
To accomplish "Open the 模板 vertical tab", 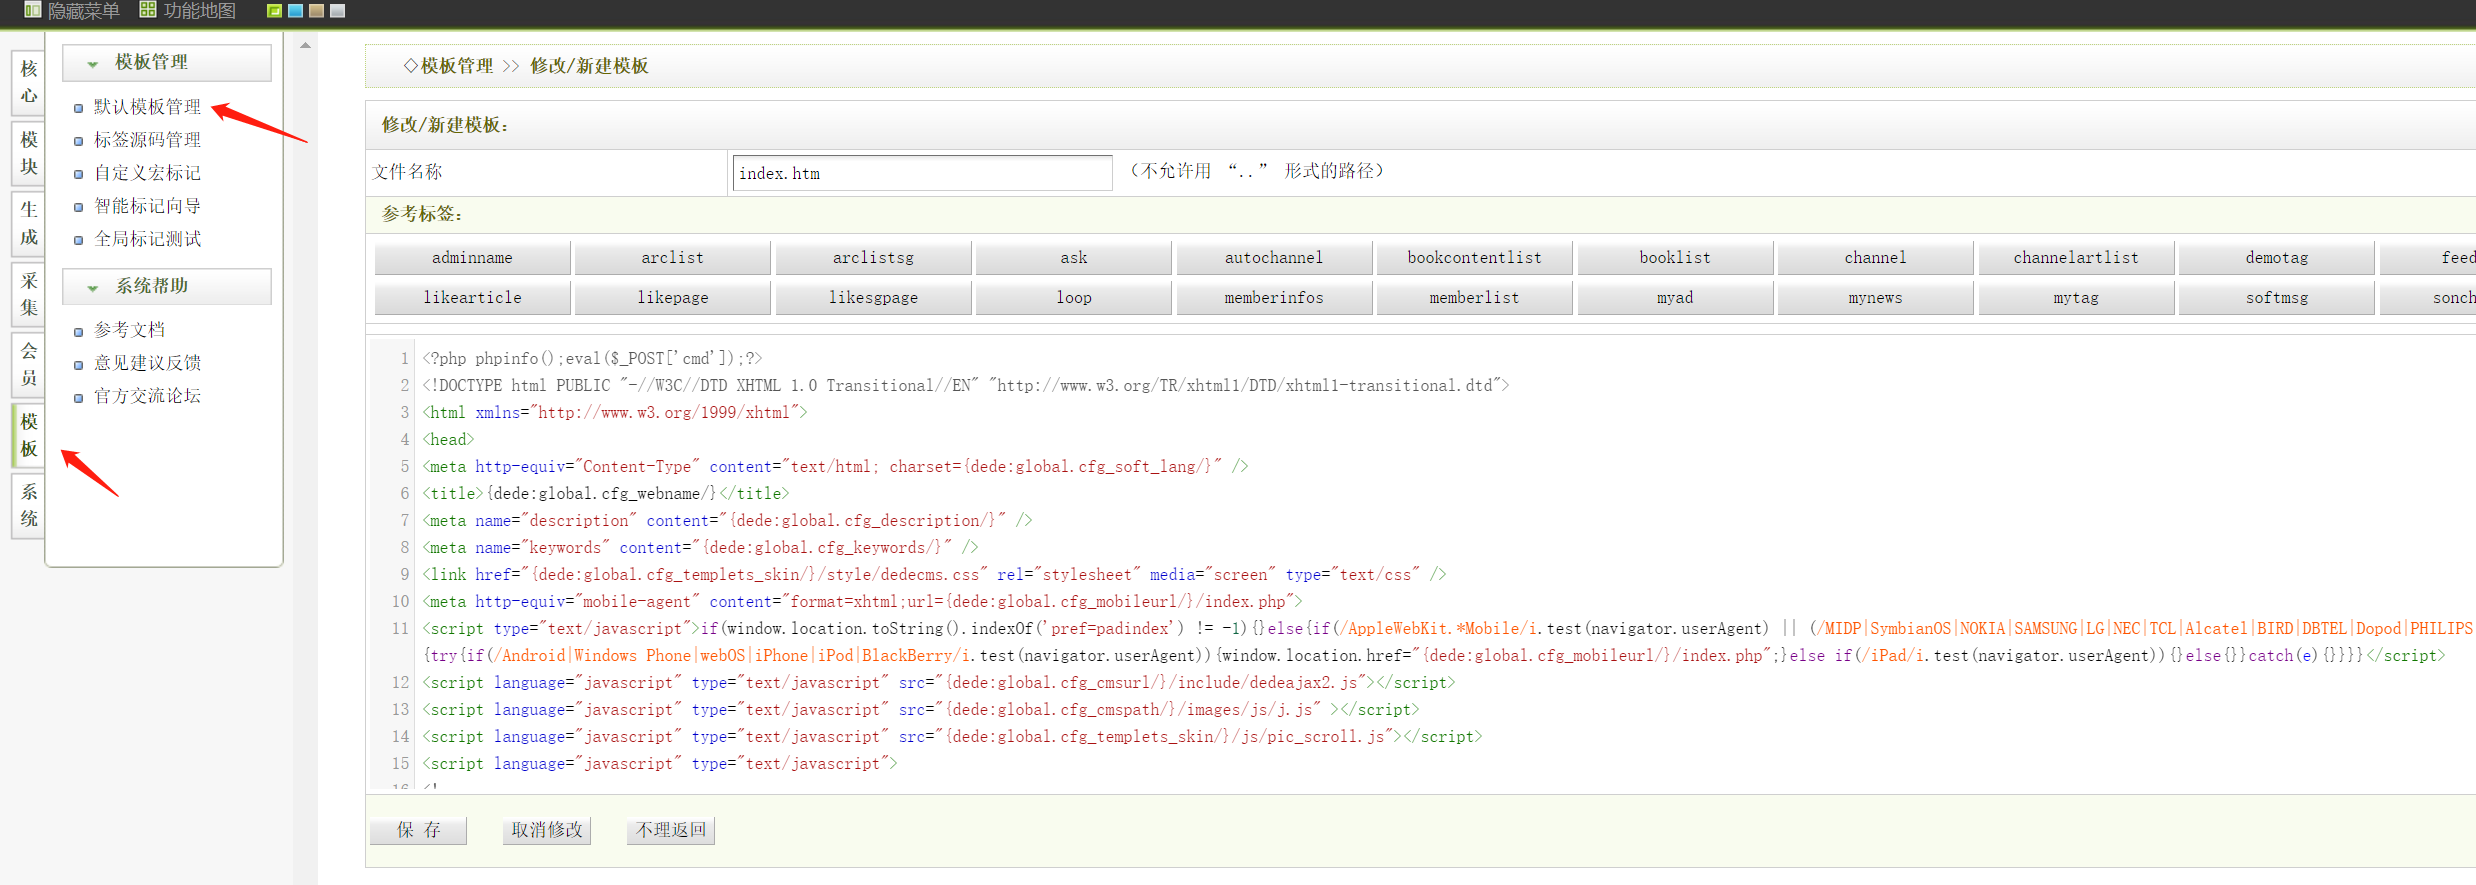I will coord(29,435).
